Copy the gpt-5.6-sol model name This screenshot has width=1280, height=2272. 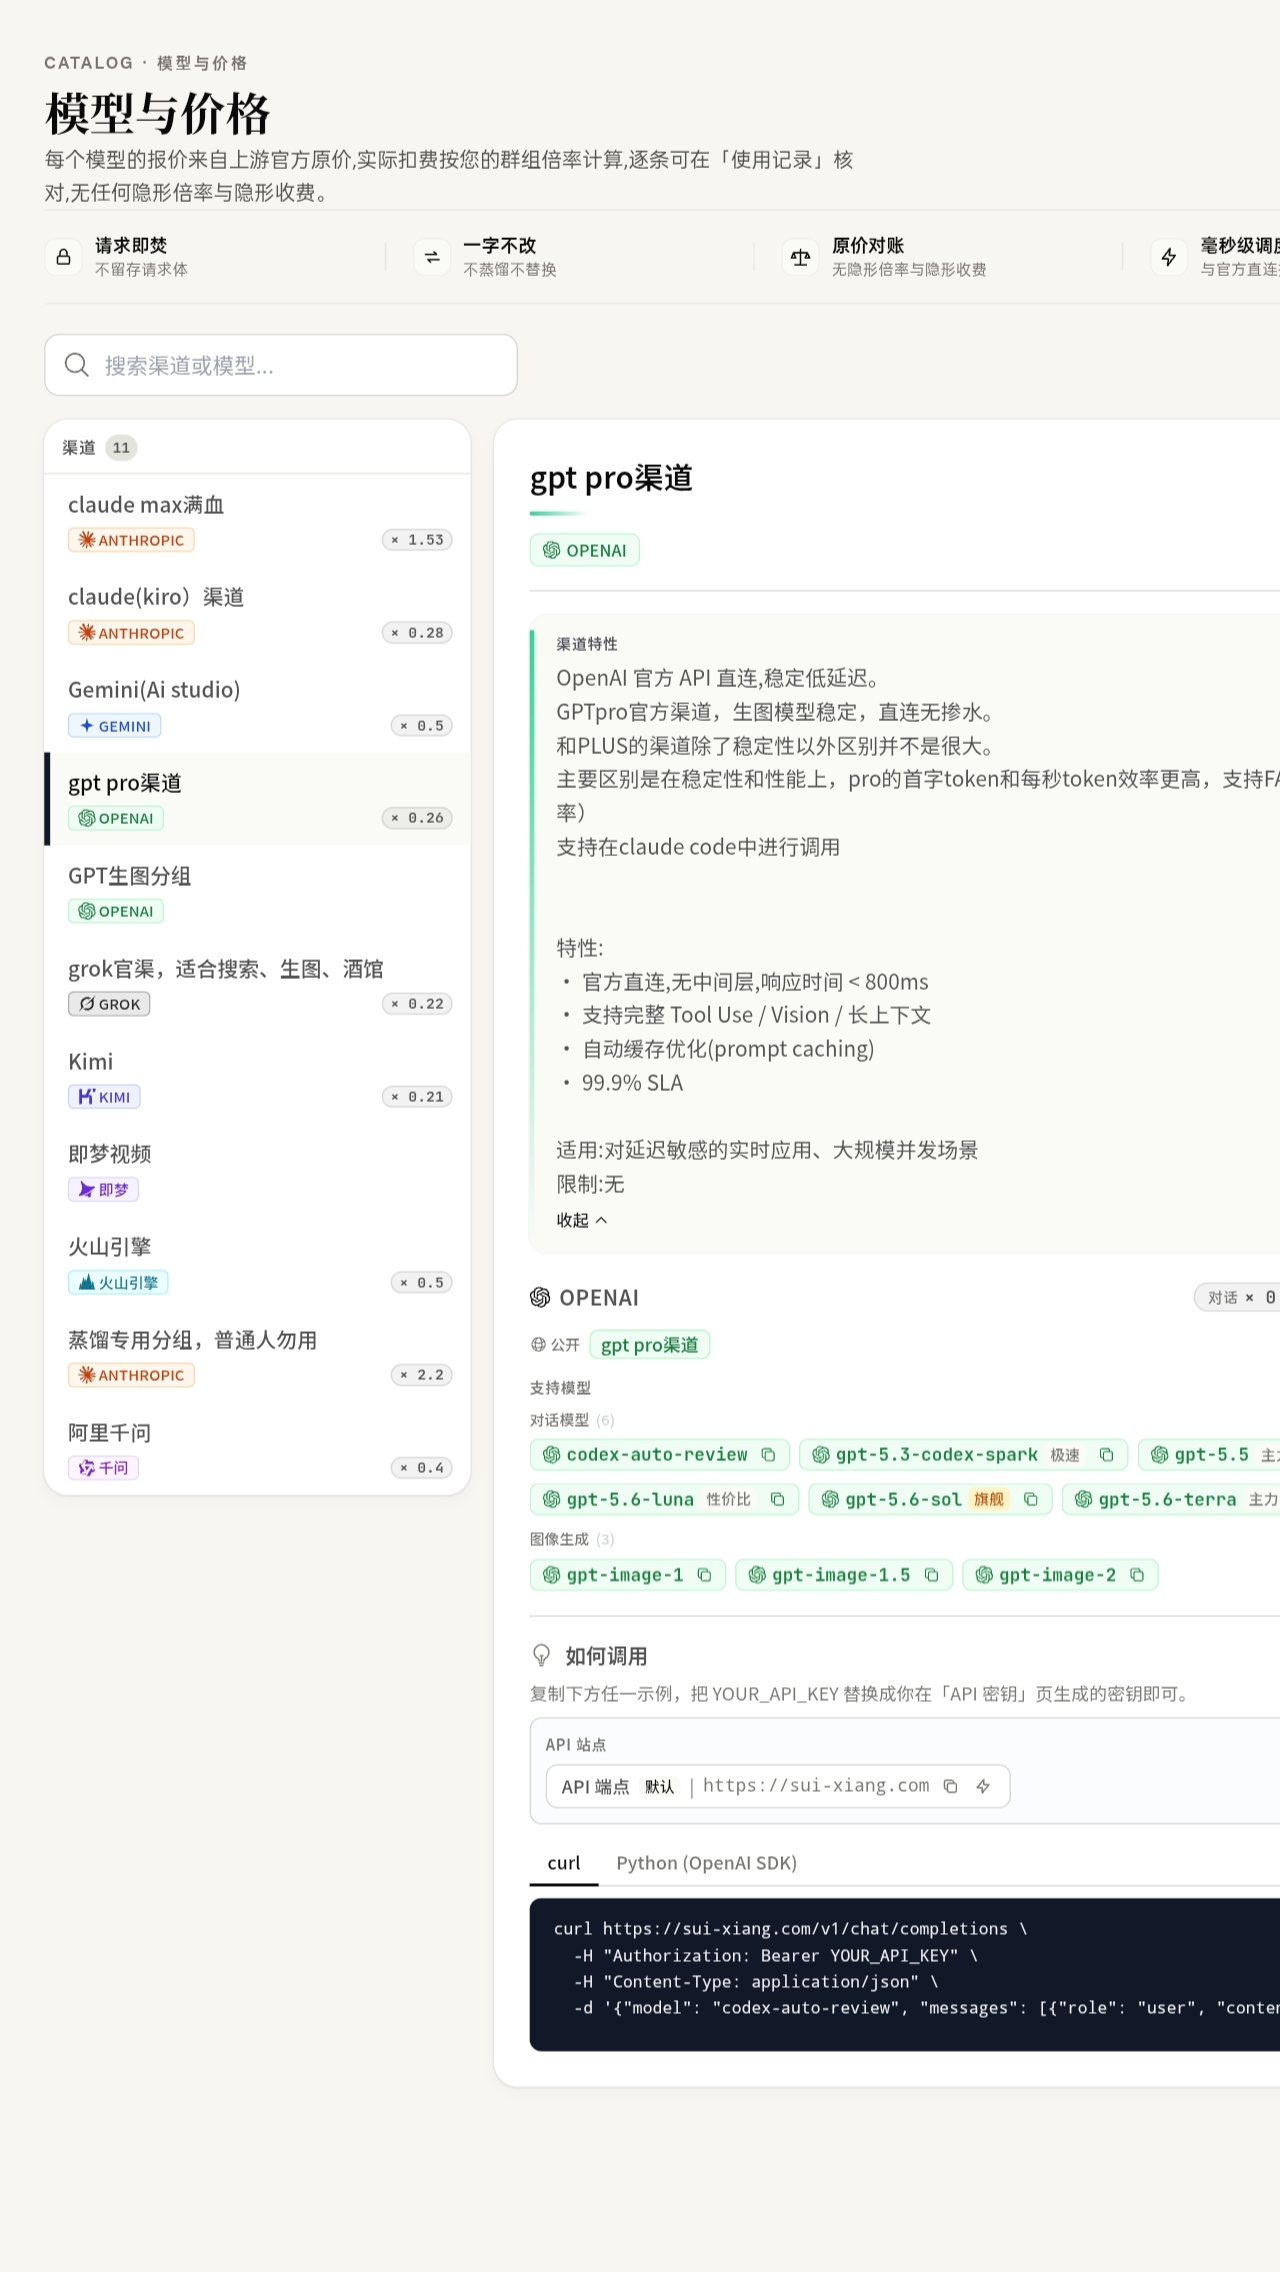pyautogui.click(x=1030, y=1499)
